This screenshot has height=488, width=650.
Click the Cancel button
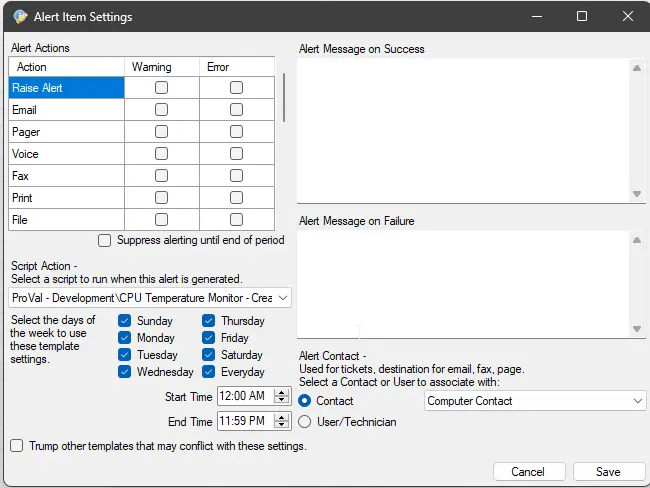pyautogui.click(x=529, y=471)
